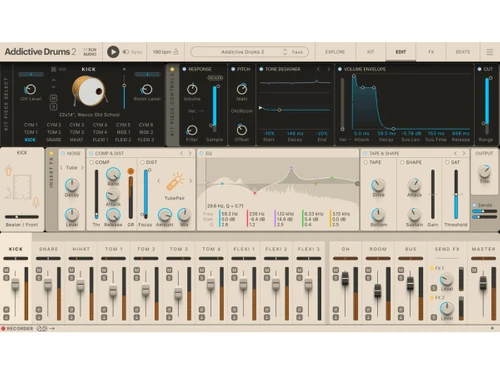Adjust the Pitch Offset knob
500x375 pixels.
pos(242,130)
